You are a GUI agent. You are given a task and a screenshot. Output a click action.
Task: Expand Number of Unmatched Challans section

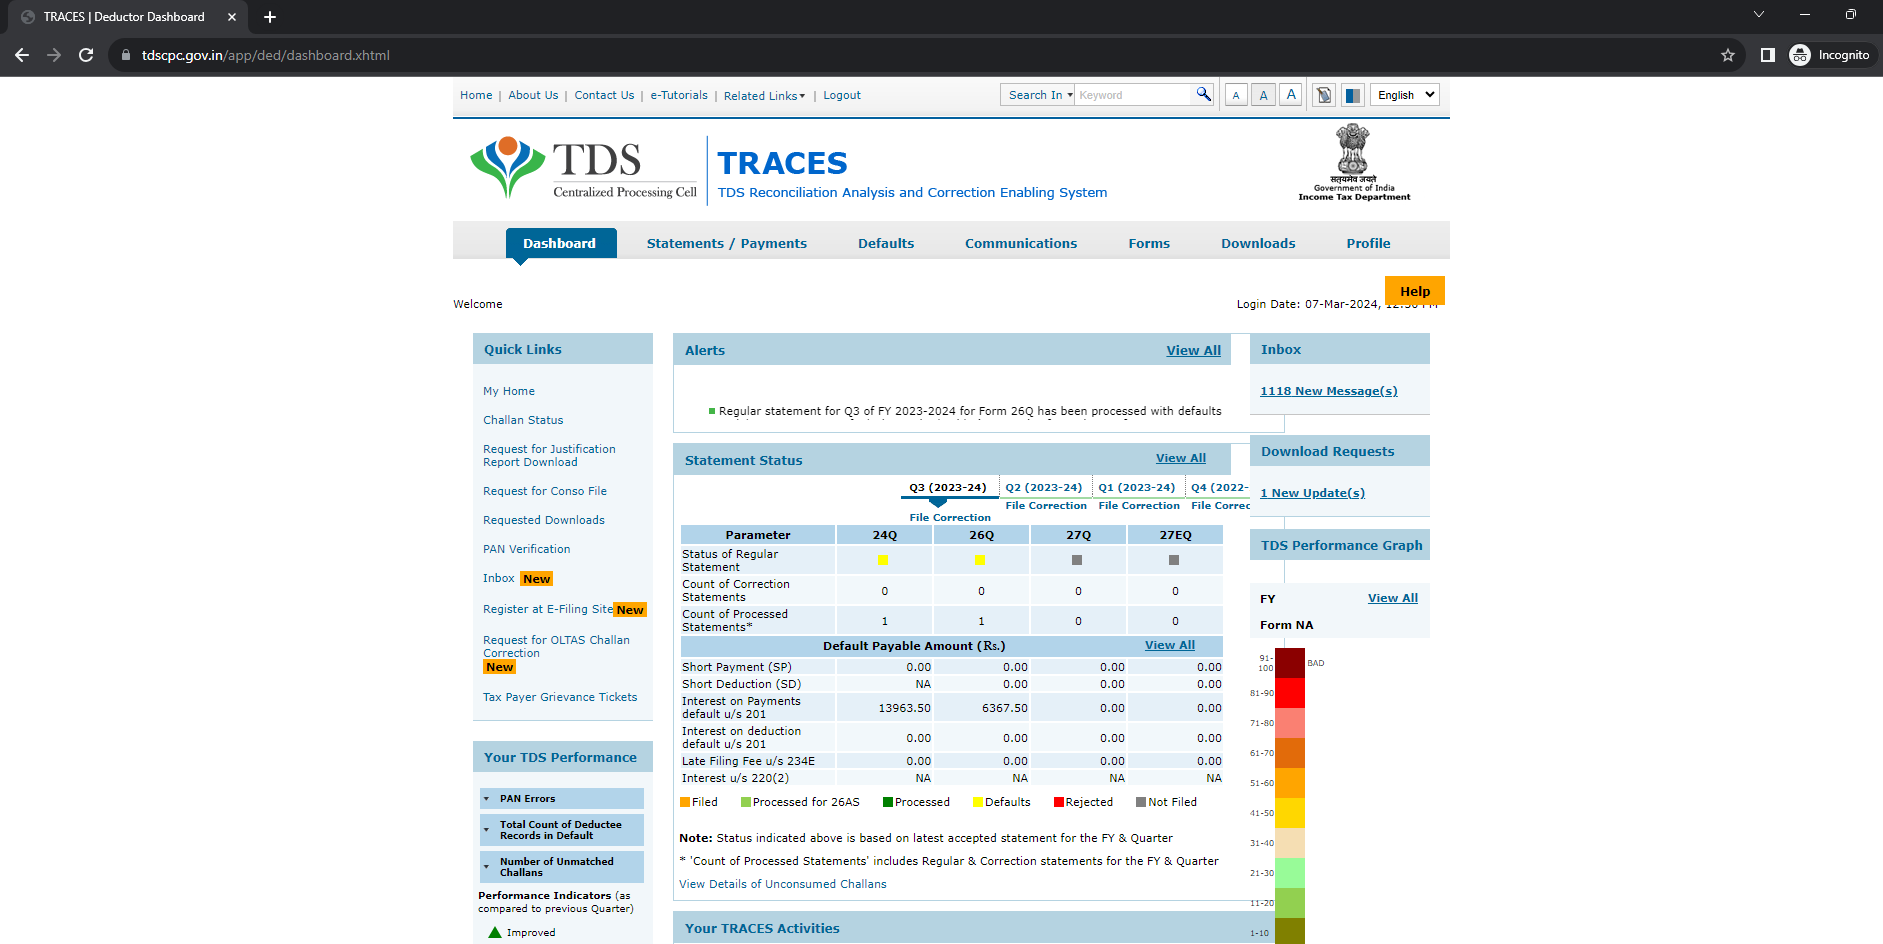click(562, 867)
